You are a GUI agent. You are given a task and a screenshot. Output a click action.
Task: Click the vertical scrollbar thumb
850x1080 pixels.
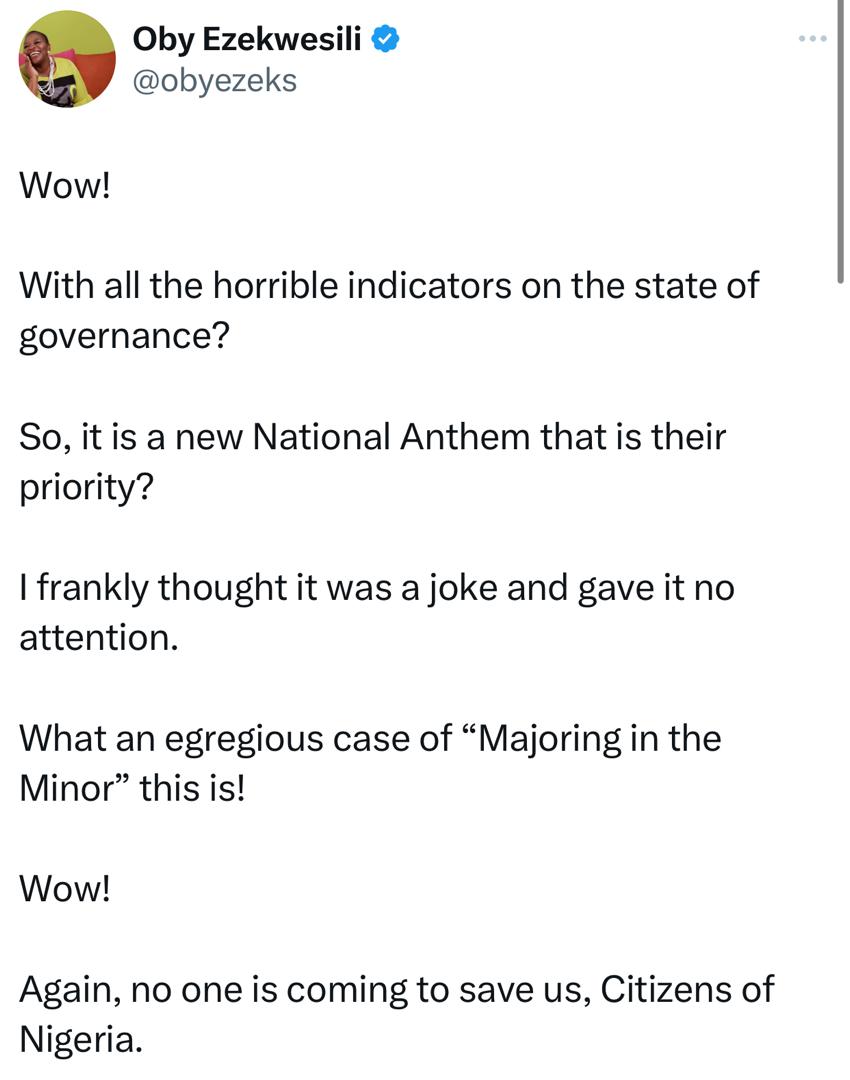coord(838,140)
